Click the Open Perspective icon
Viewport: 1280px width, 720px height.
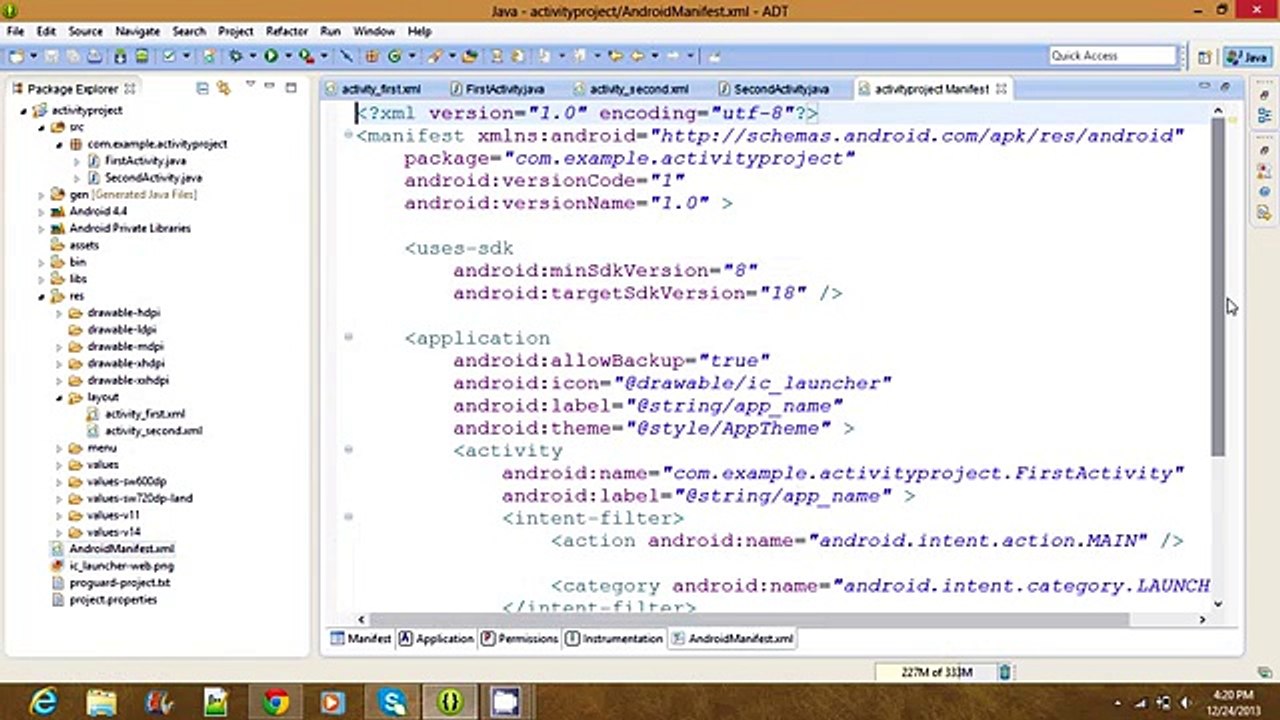click(x=1205, y=57)
